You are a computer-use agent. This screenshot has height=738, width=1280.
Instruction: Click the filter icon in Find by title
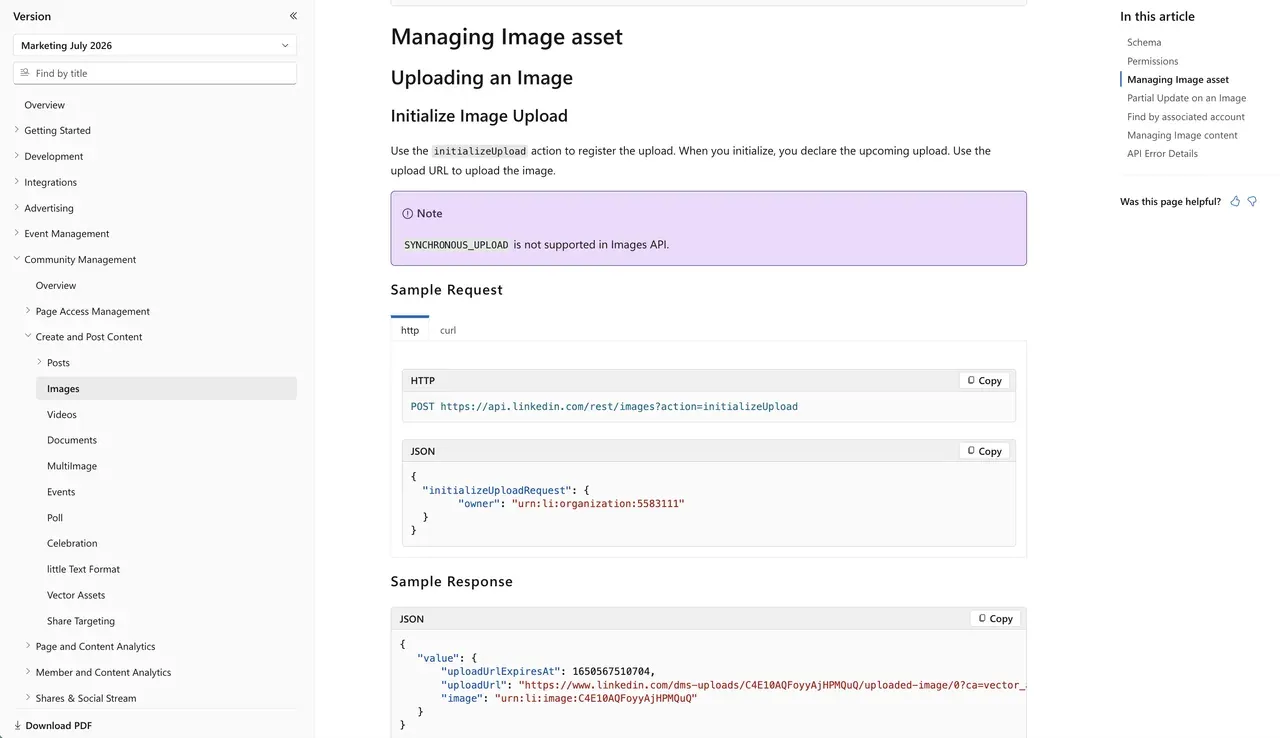point(25,73)
